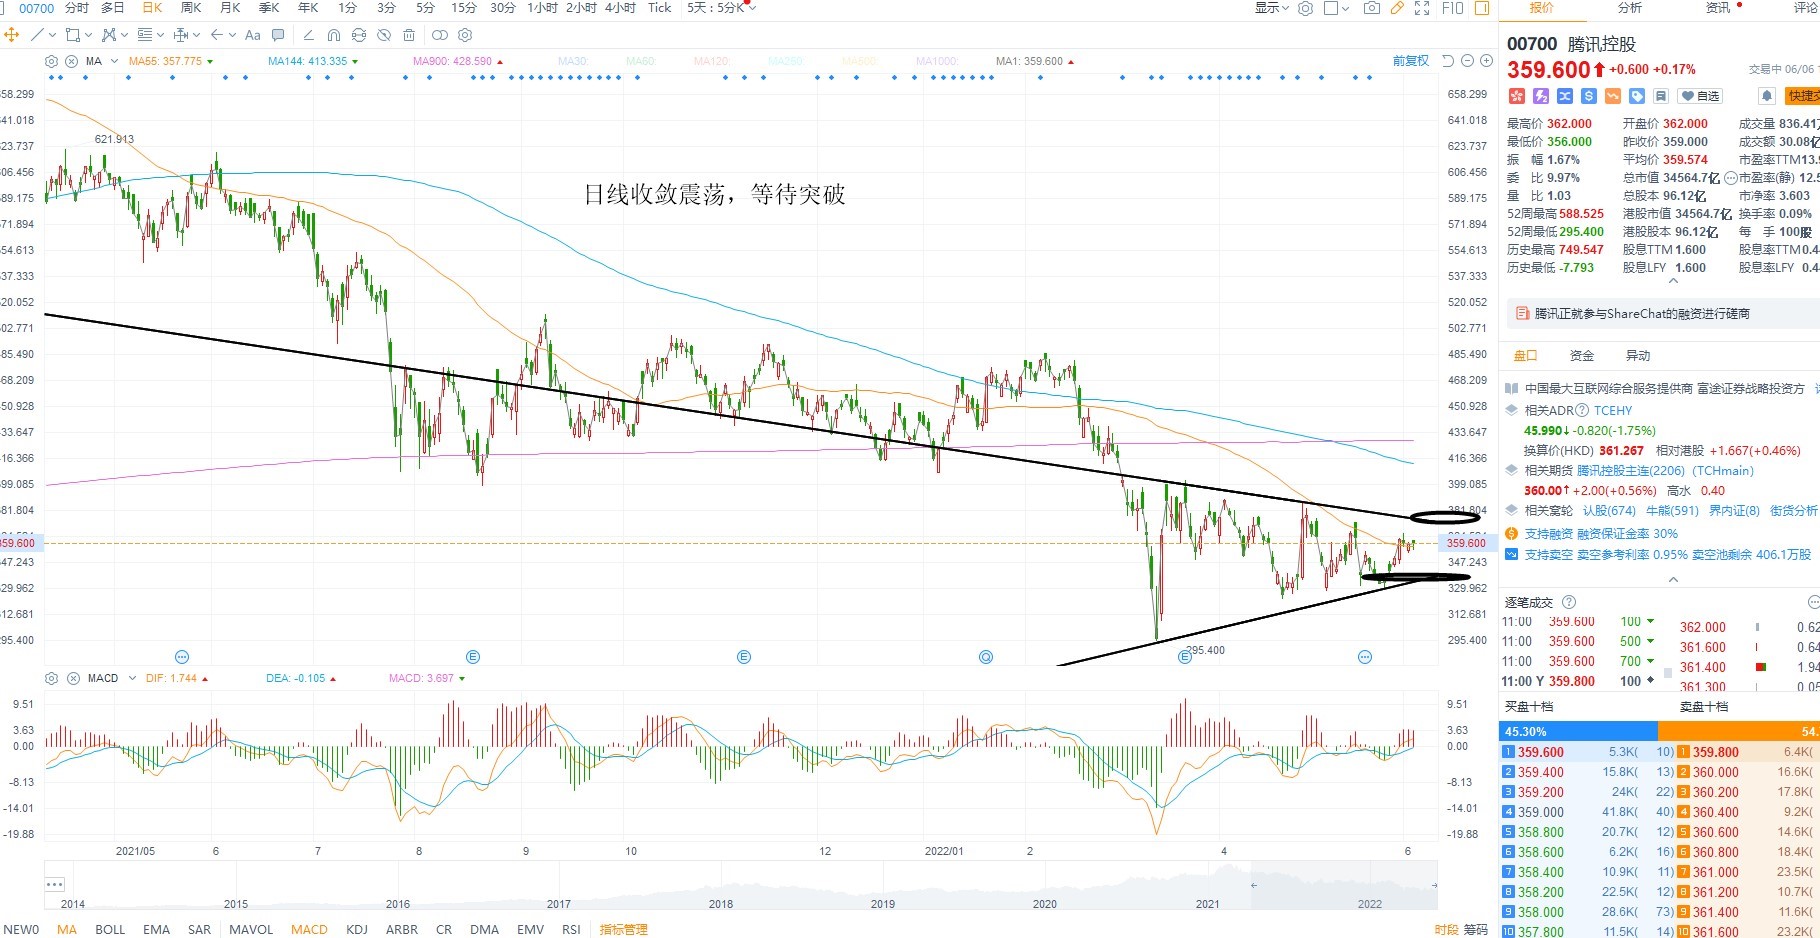The width and height of the screenshot is (1820, 938).
Task: Read the ShareChat financing news headline
Action: pyautogui.click(x=1642, y=314)
